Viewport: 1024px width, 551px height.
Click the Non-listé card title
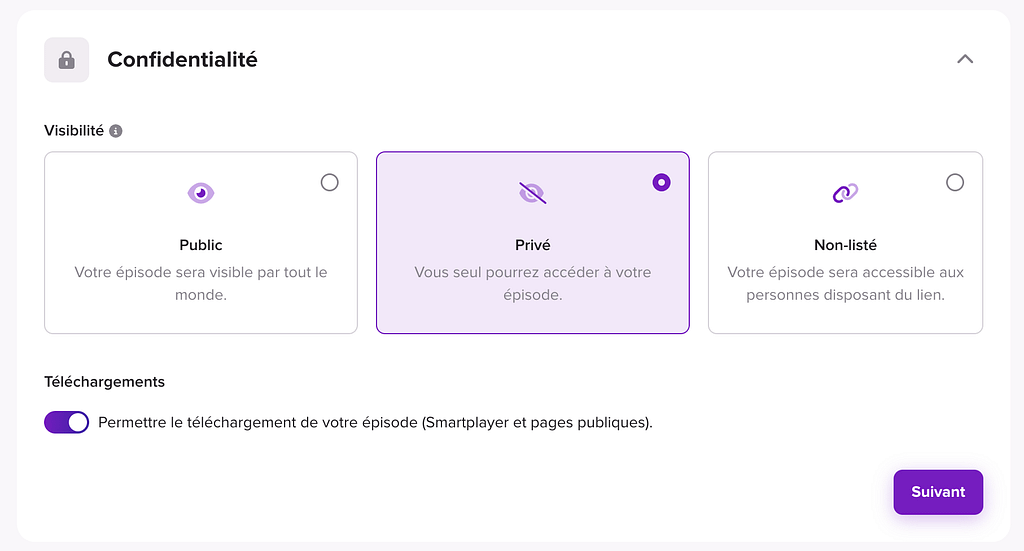coord(845,245)
